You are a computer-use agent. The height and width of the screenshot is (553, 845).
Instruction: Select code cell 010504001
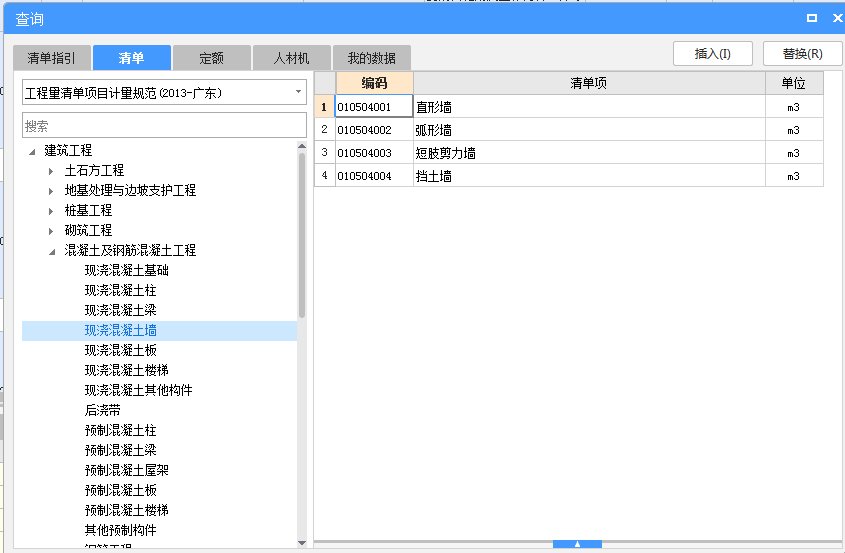coord(374,107)
